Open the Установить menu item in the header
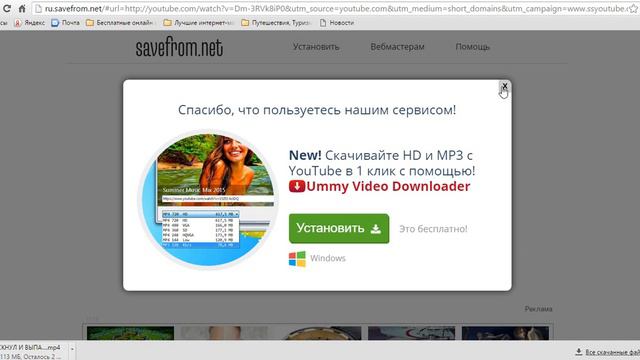The height and width of the screenshot is (360, 640). point(316,47)
